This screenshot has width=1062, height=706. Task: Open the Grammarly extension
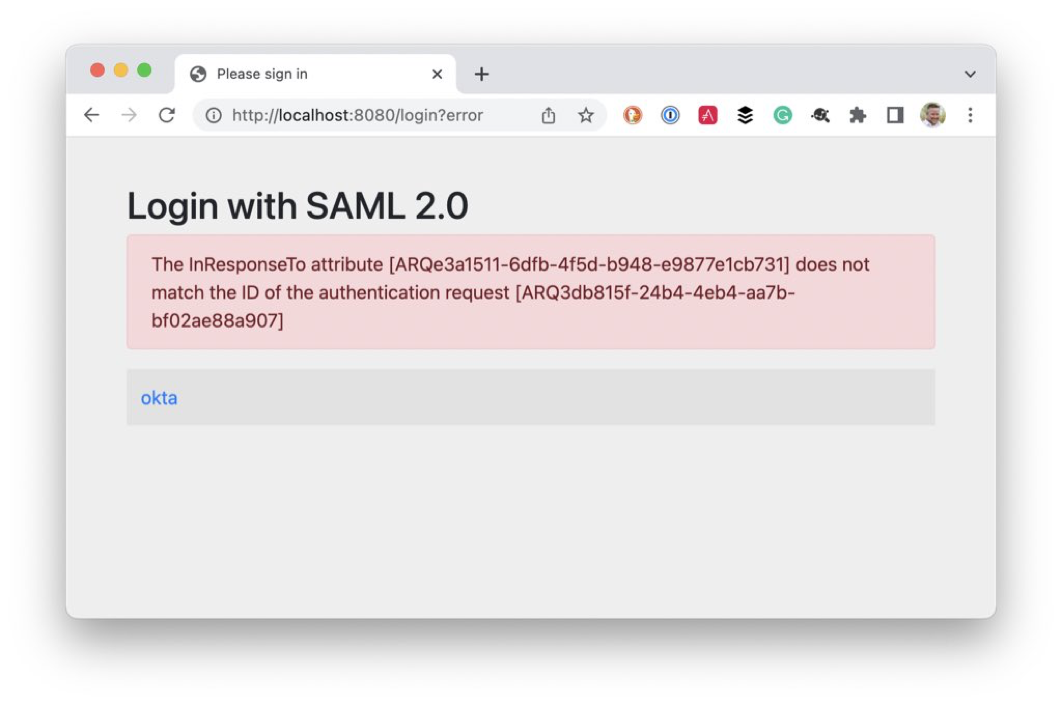pyautogui.click(x=781, y=114)
